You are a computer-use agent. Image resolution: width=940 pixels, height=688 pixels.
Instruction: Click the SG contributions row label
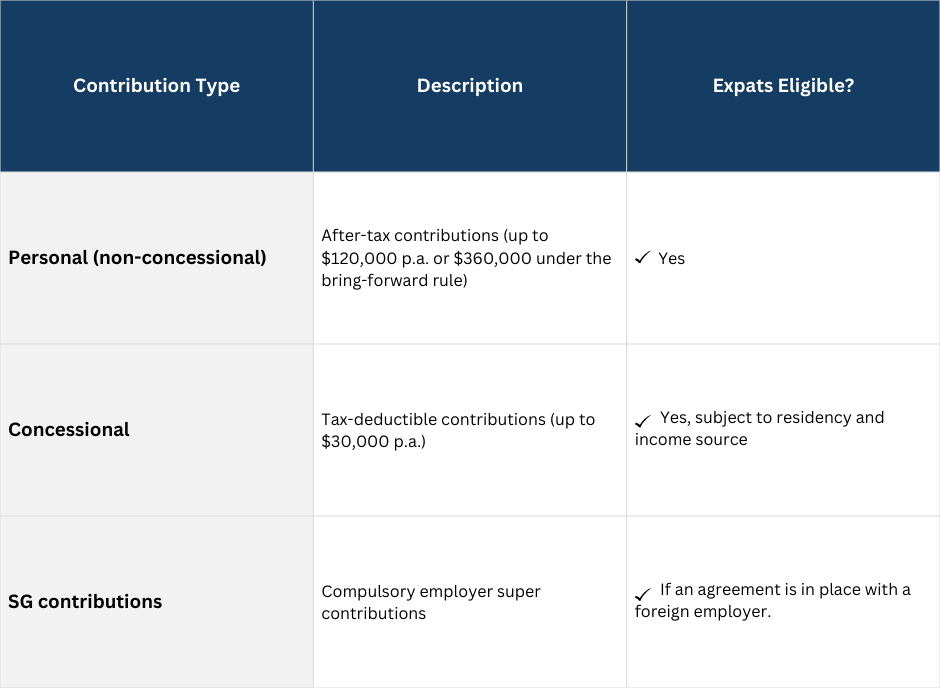click(85, 602)
